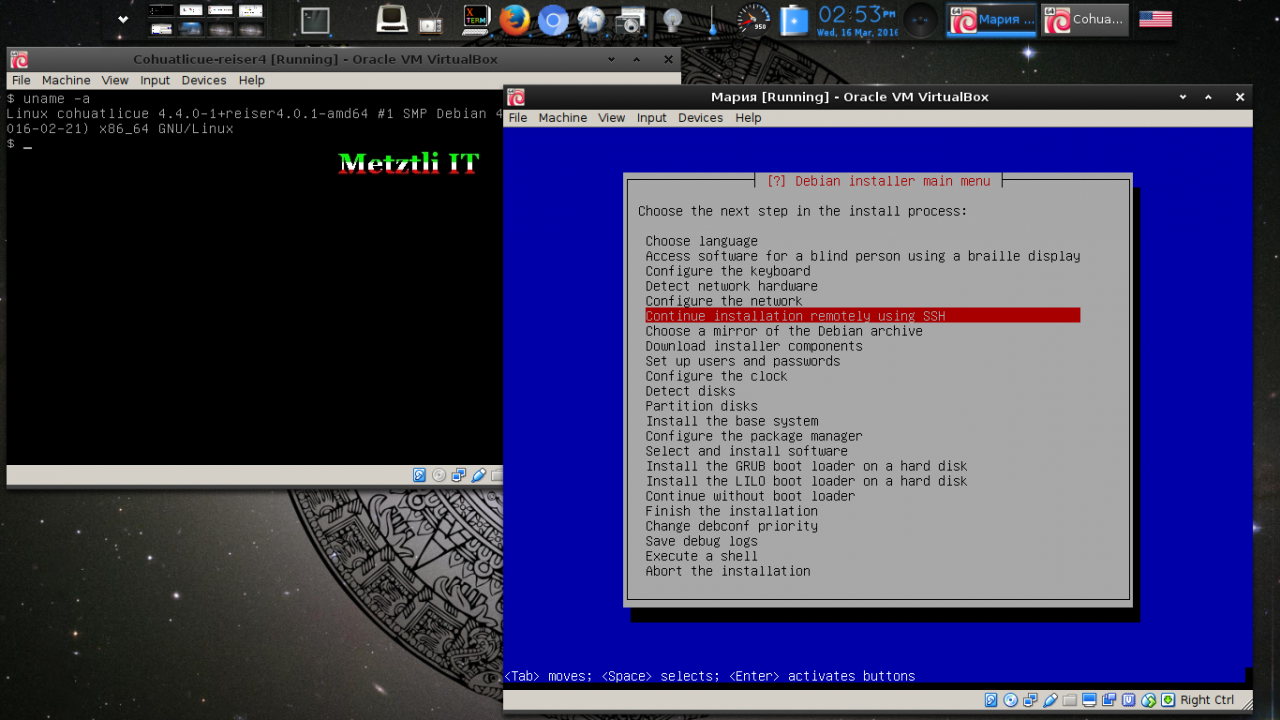Select 'Choose language' in installer menu
Screen dimensions: 1280x720
point(702,241)
